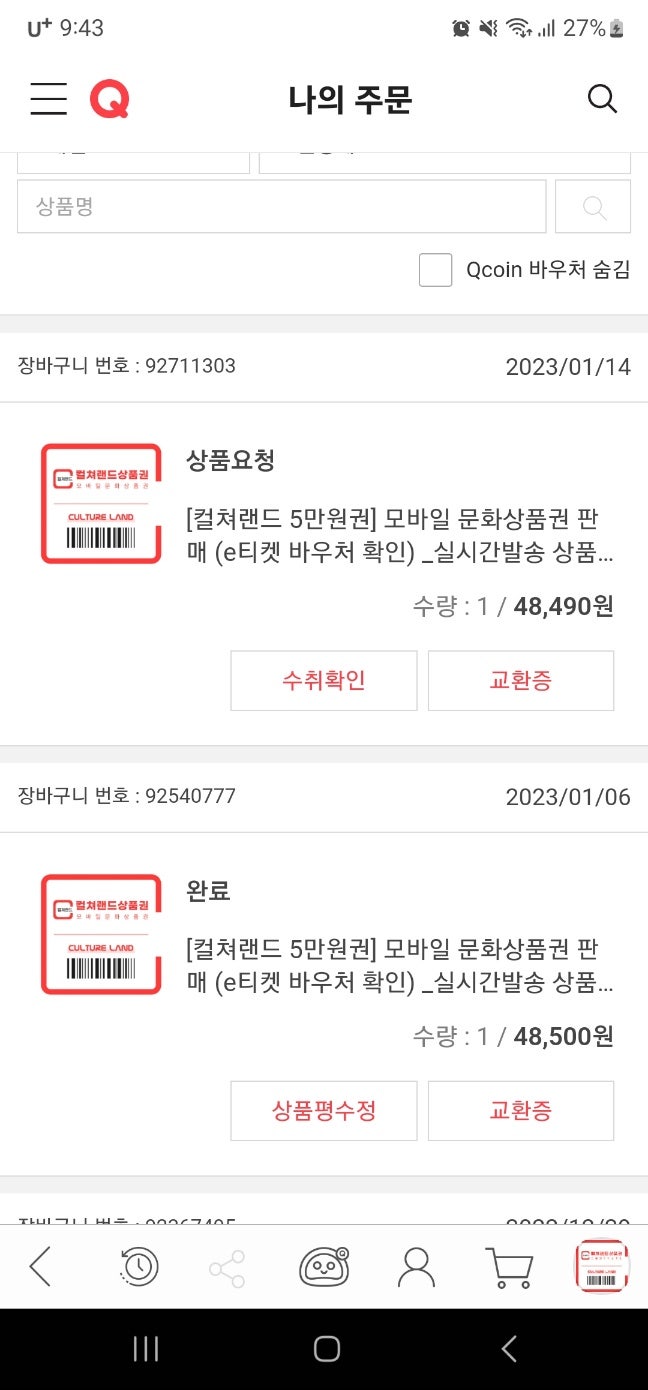Tap the 수취확인 button
Viewport: 648px width, 1390px height.
323,680
